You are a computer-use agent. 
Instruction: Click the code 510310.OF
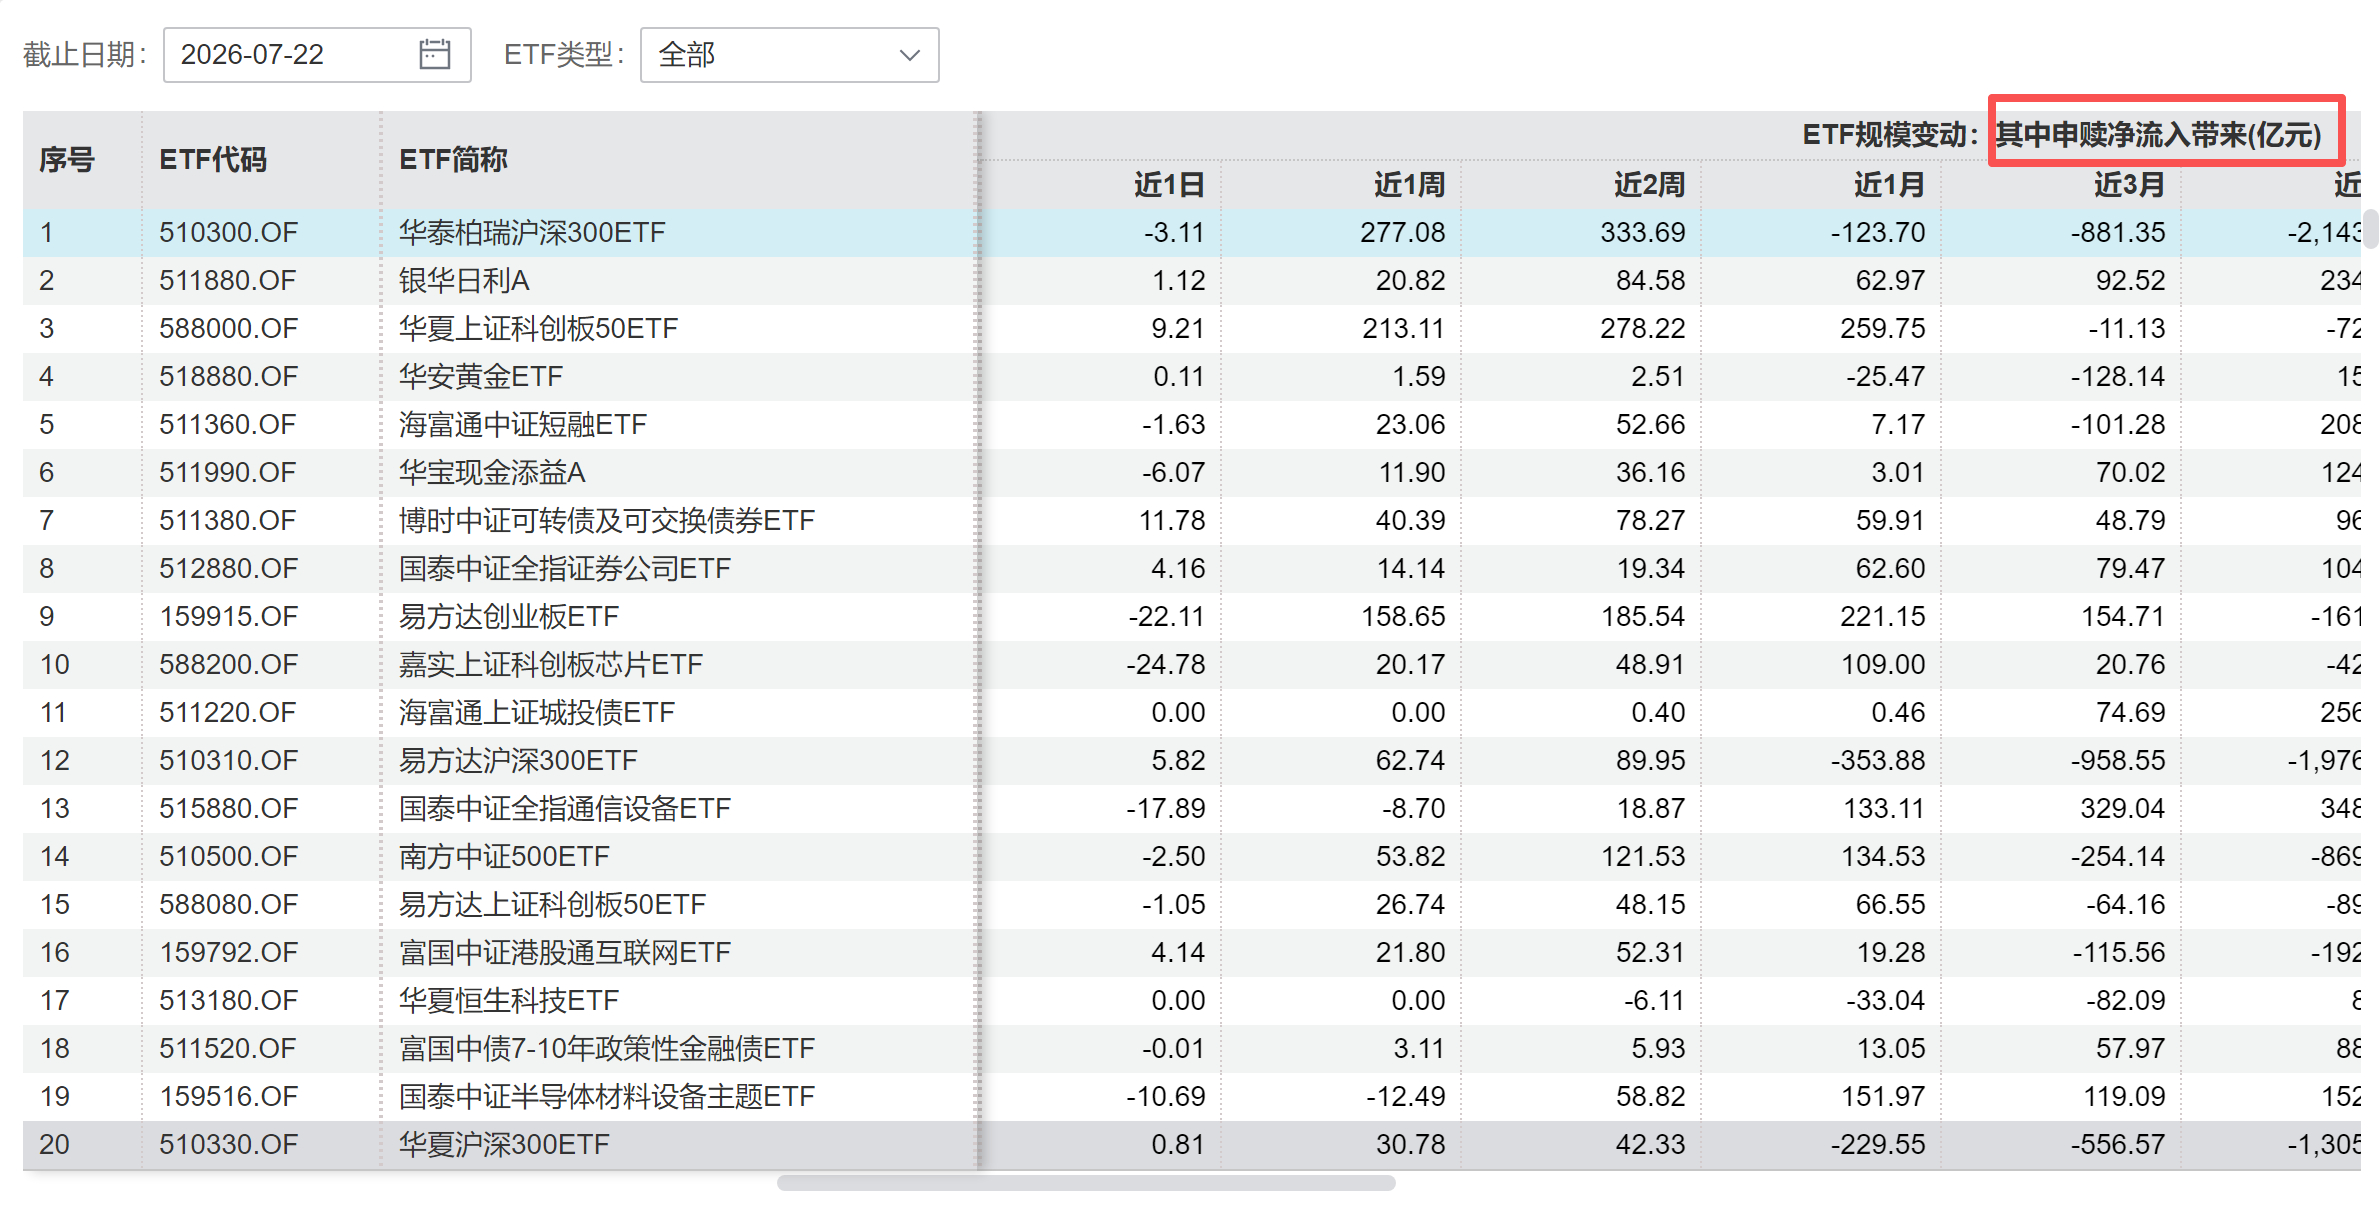228,761
